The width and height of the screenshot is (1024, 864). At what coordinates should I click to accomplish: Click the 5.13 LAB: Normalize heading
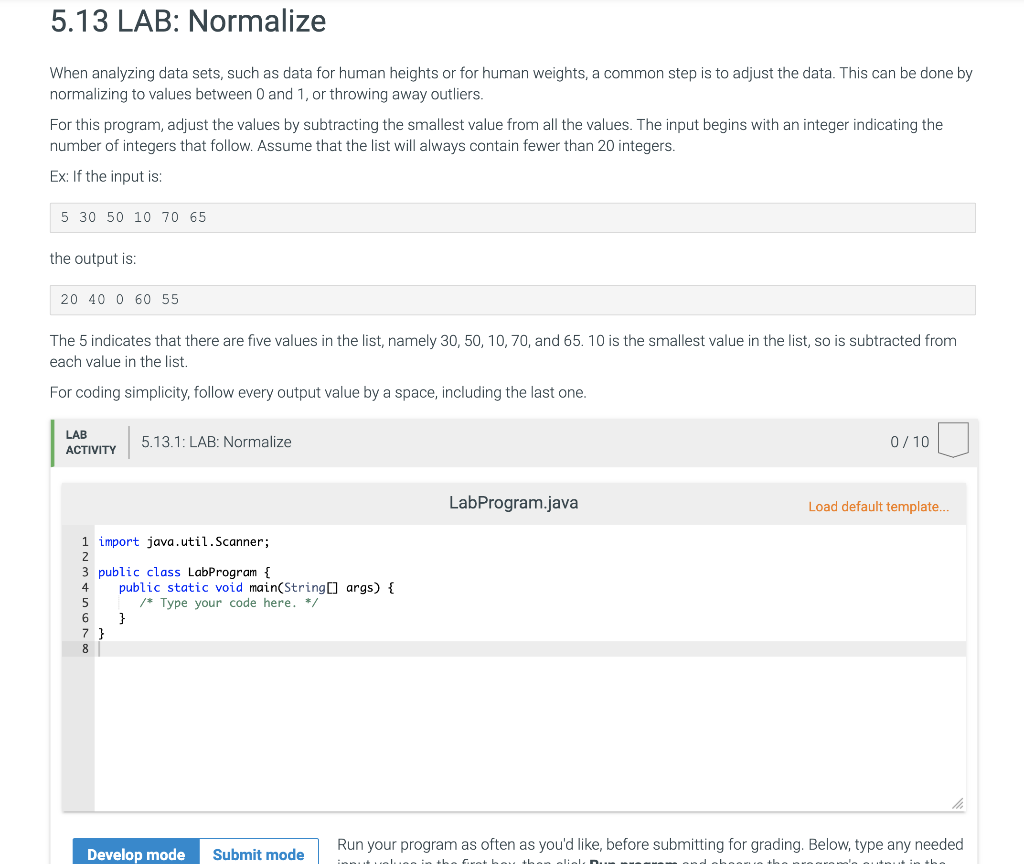pyautogui.click(x=187, y=22)
